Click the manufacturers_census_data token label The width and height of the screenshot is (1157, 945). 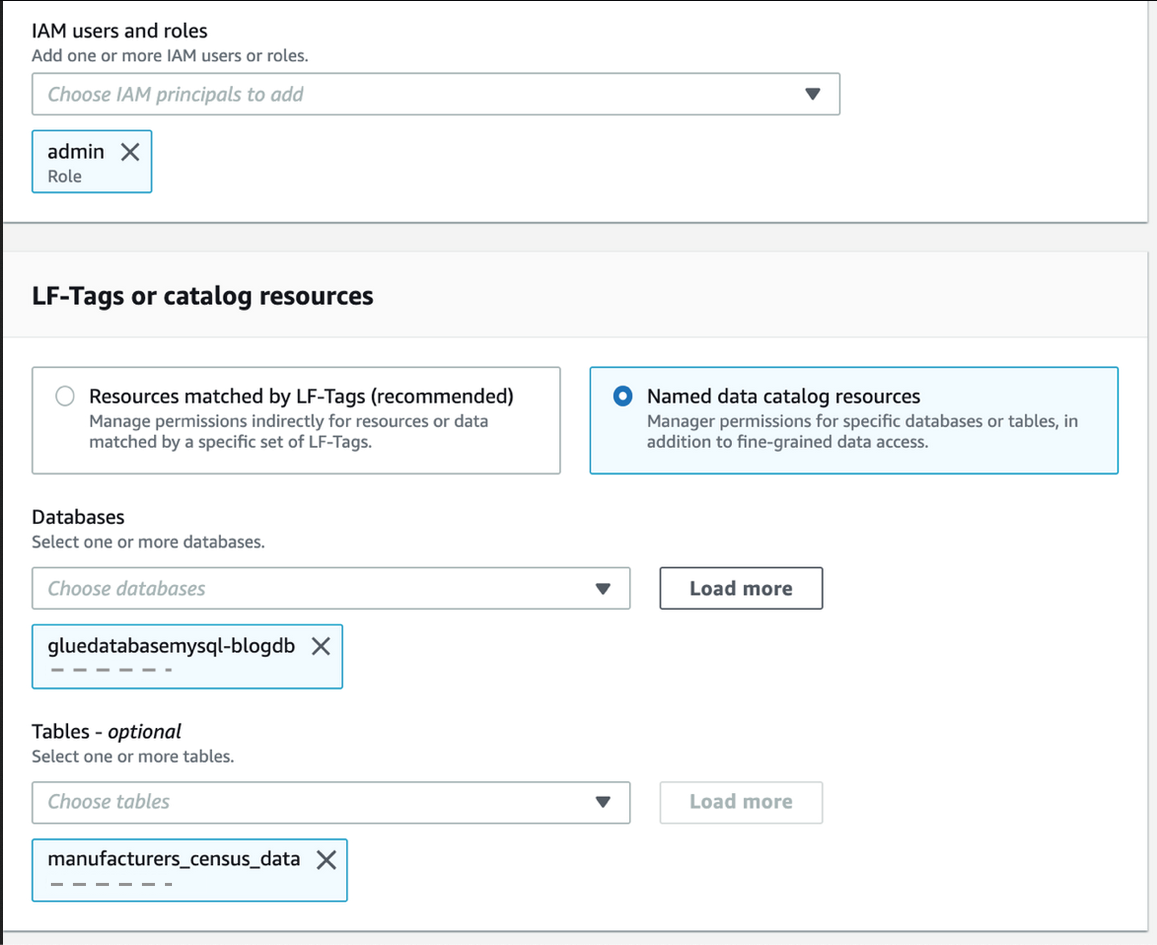click(174, 859)
